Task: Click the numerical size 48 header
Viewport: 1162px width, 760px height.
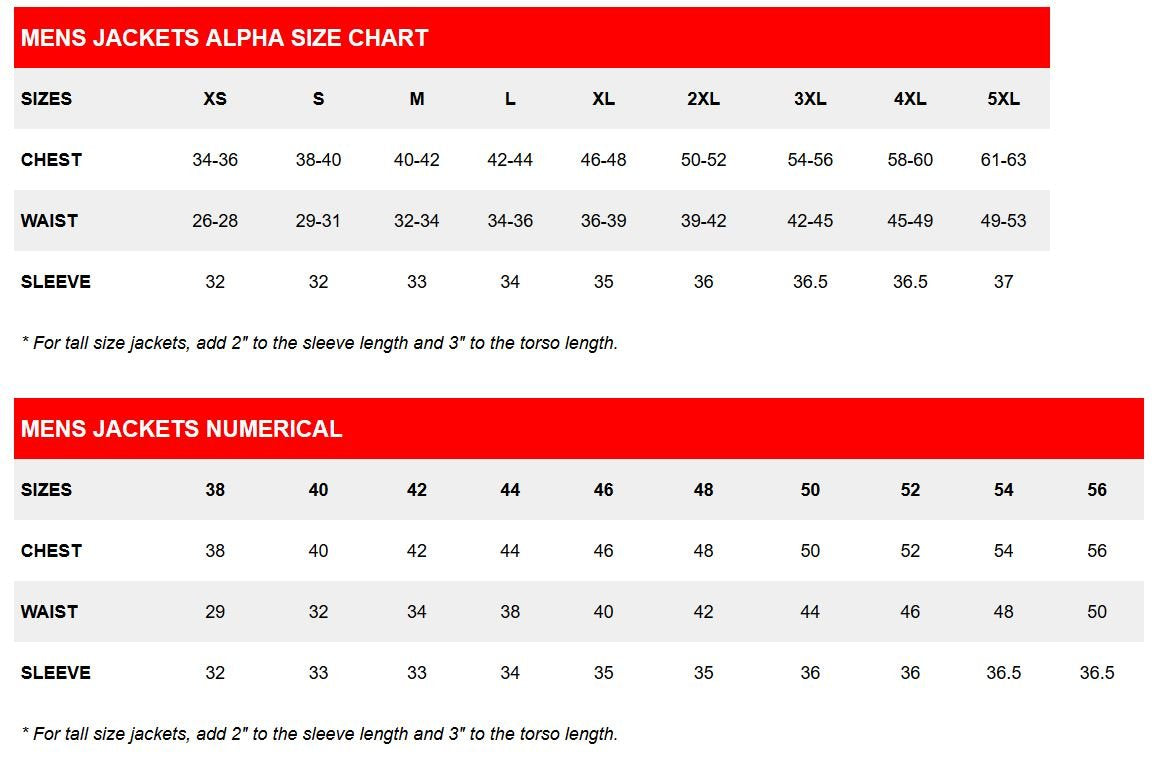Action: [x=703, y=490]
